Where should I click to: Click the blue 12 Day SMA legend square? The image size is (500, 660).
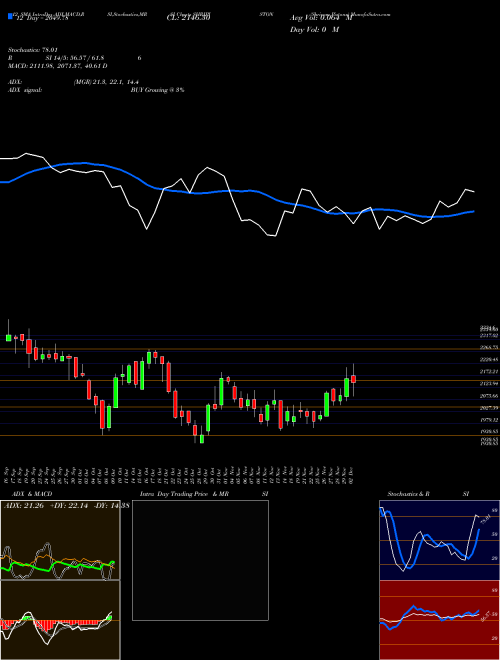coord(11,17)
